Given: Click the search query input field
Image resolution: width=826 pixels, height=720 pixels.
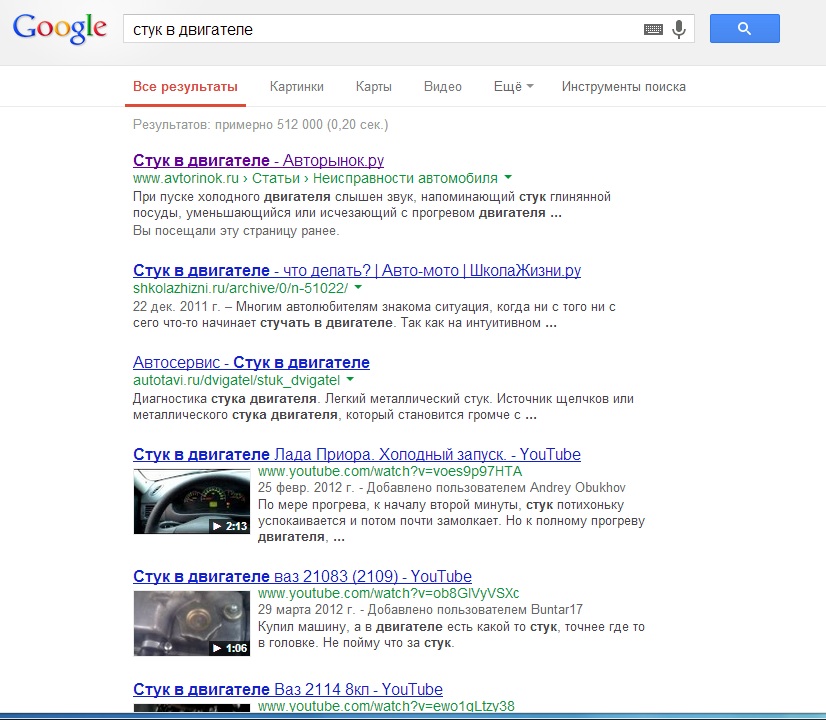Looking at the screenshot, I should (380, 30).
